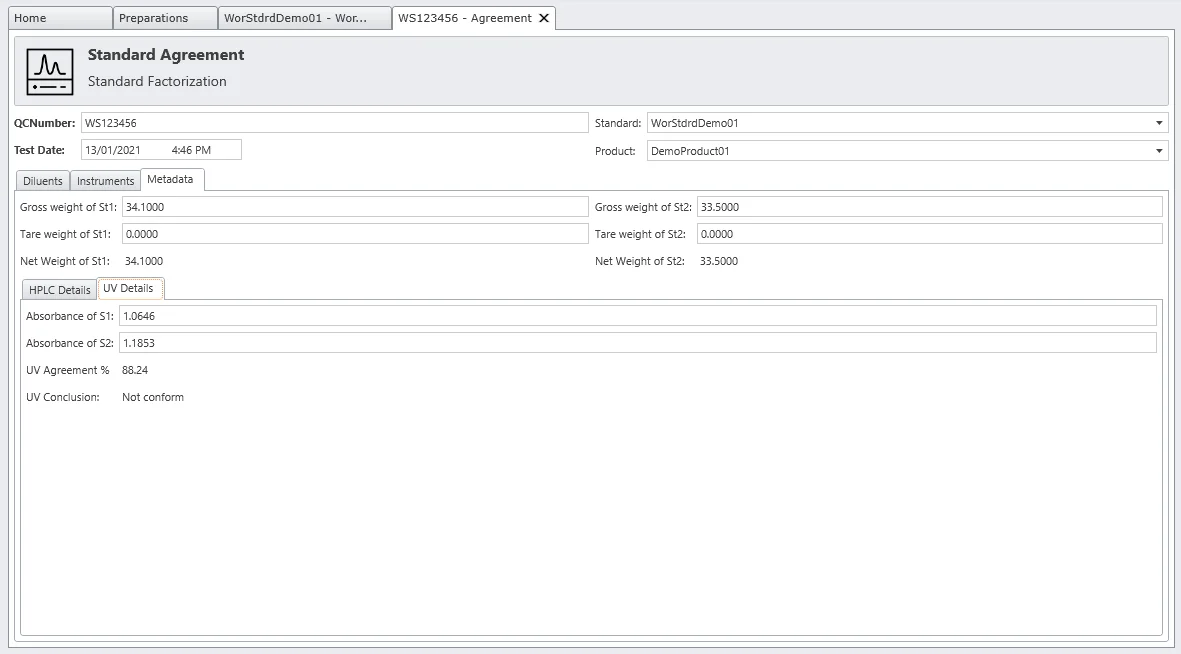
Task: Edit the Gross weight of St1 field
Action: tap(354, 207)
